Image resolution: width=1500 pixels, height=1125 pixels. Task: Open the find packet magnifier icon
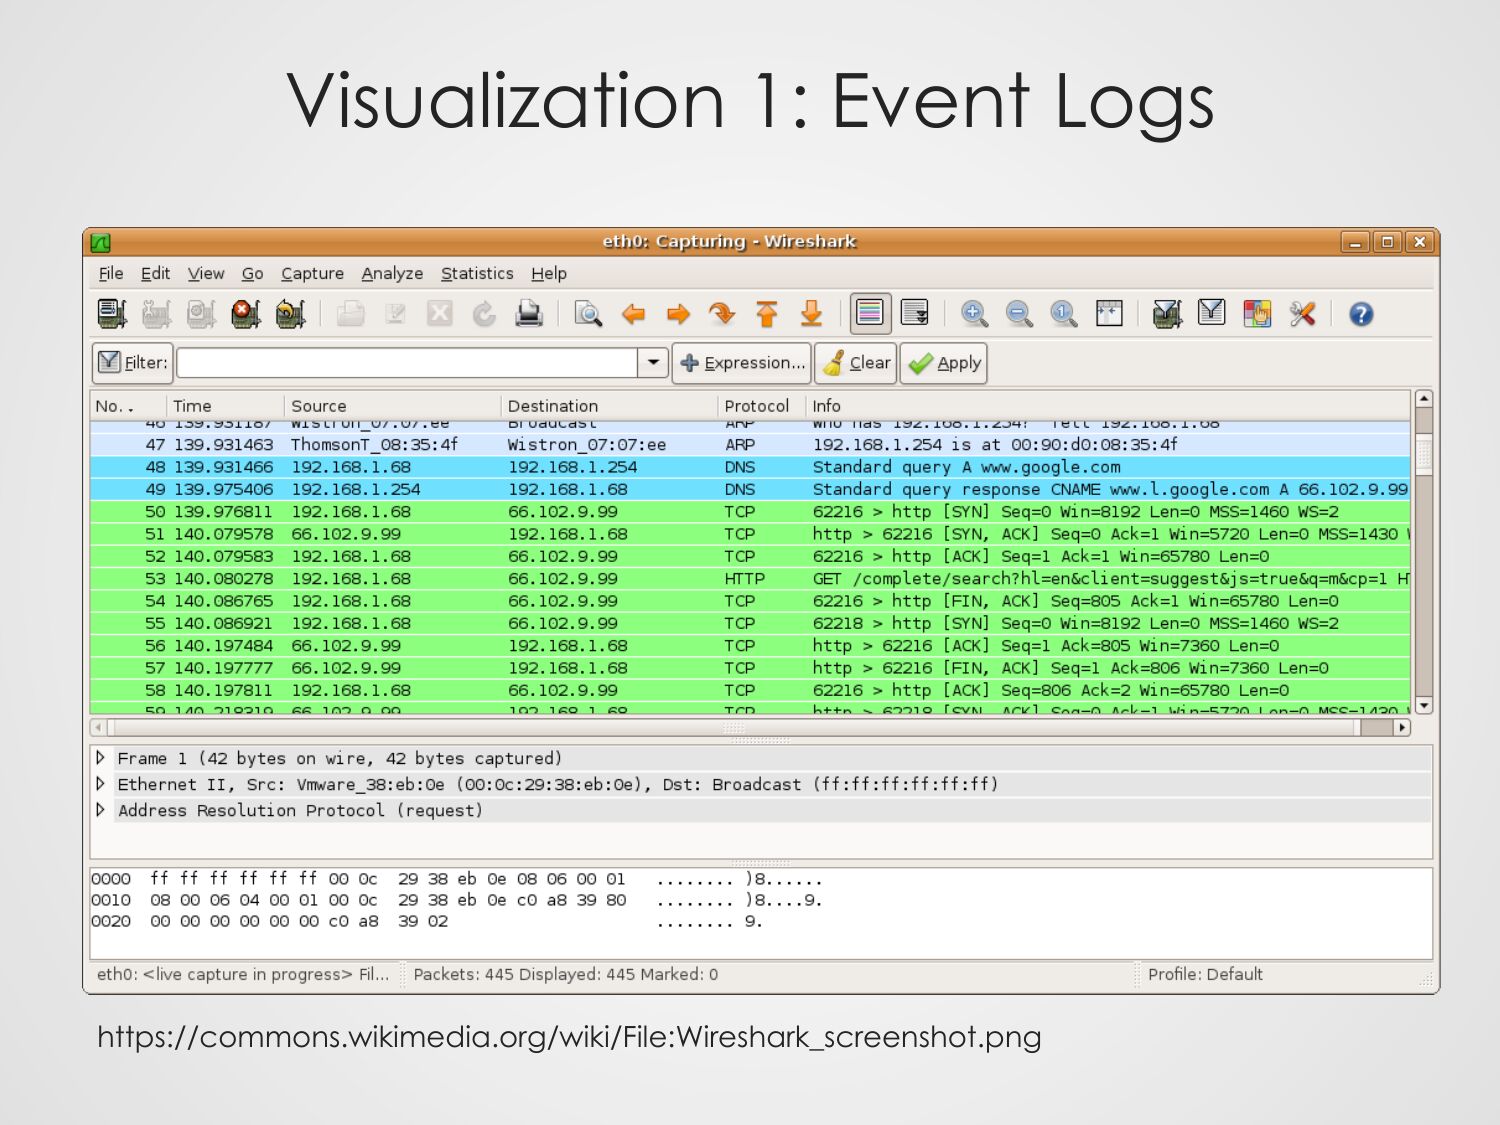click(588, 314)
